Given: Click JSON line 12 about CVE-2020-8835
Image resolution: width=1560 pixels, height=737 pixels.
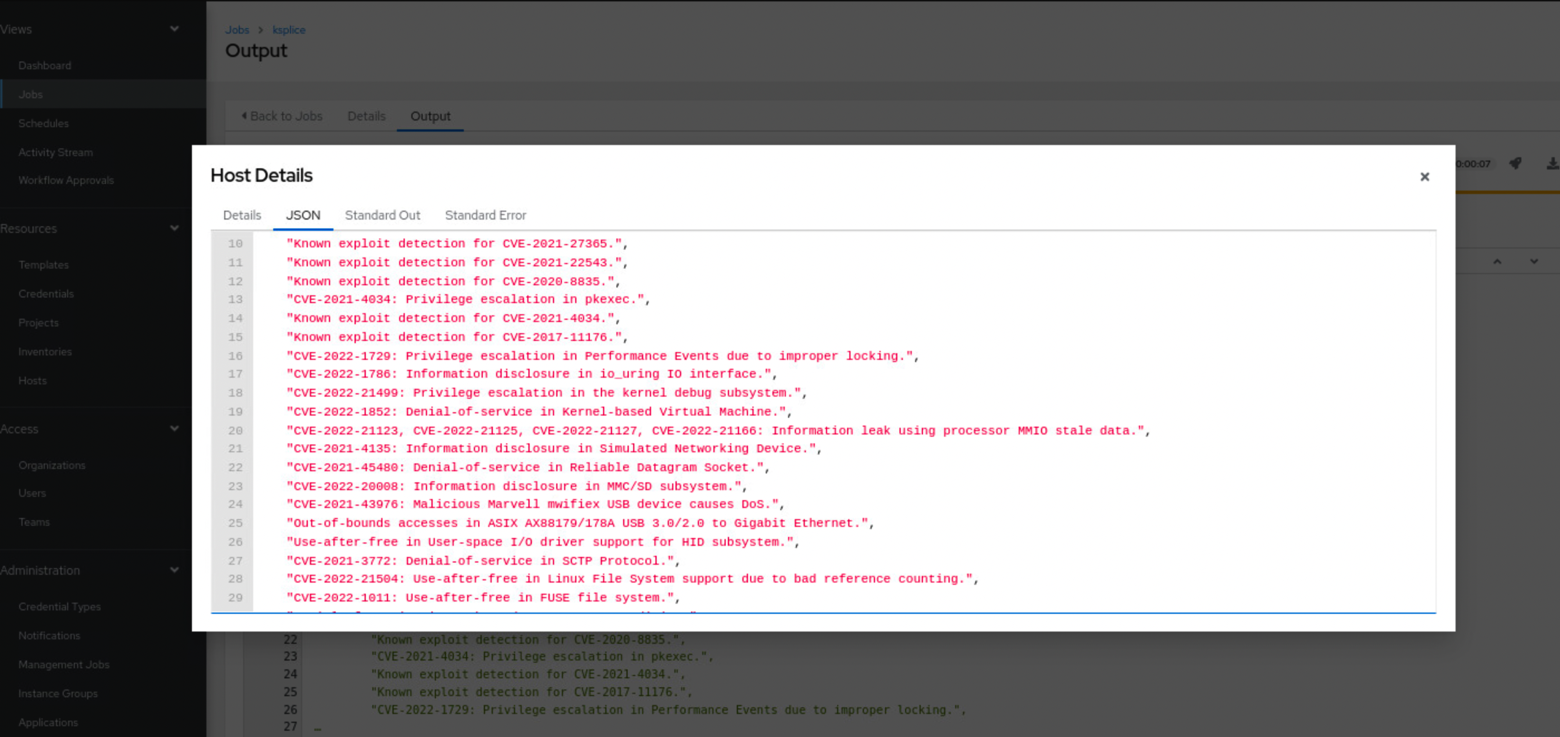Looking at the screenshot, I should click(453, 282).
